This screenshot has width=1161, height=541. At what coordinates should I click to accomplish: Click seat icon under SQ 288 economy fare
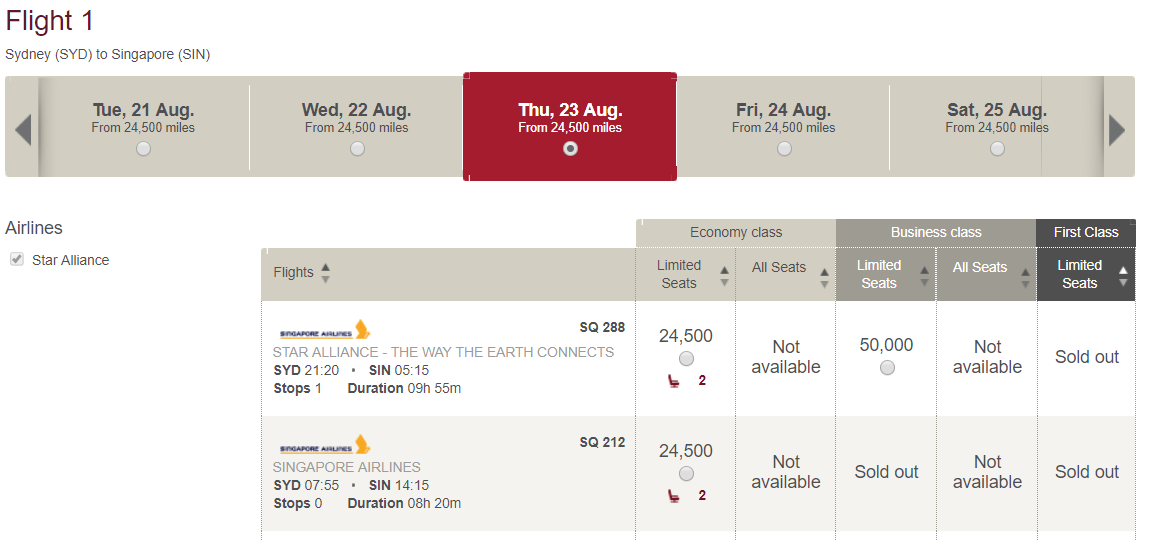pyautogui.click(x=674, y=382)
